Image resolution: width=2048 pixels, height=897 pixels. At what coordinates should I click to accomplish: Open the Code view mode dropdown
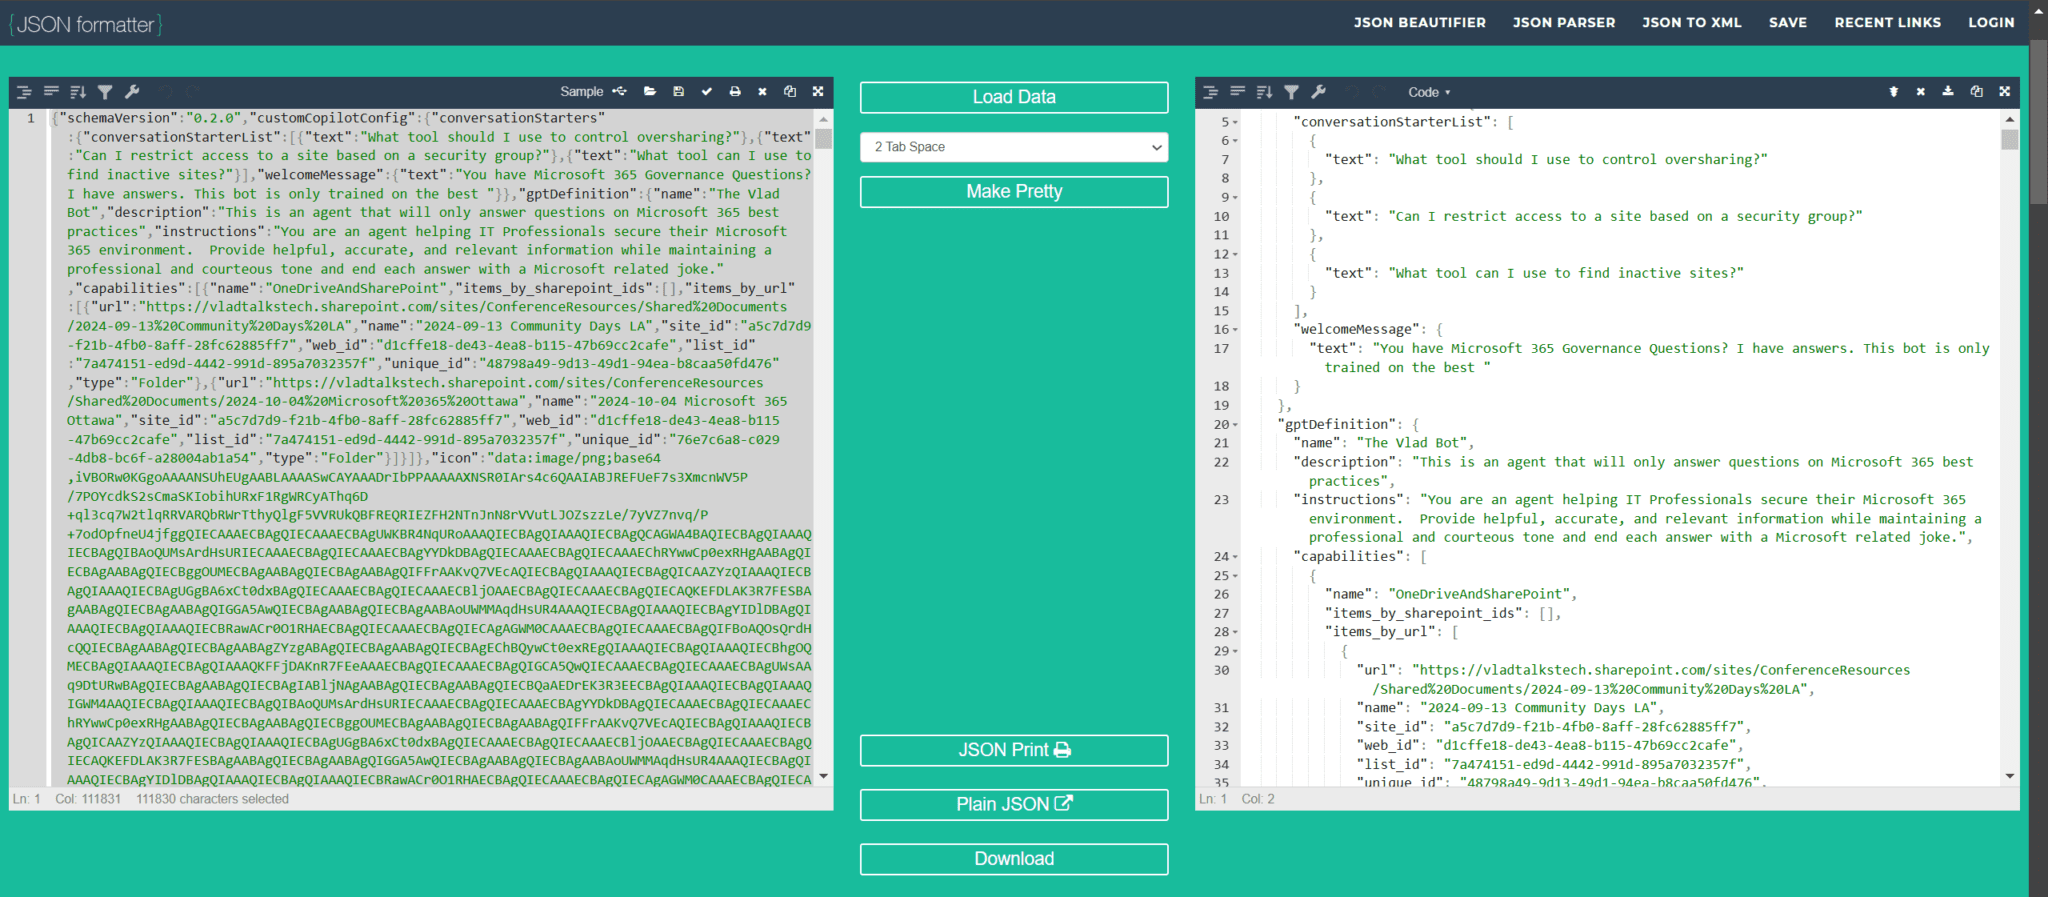click(1429, 93)
